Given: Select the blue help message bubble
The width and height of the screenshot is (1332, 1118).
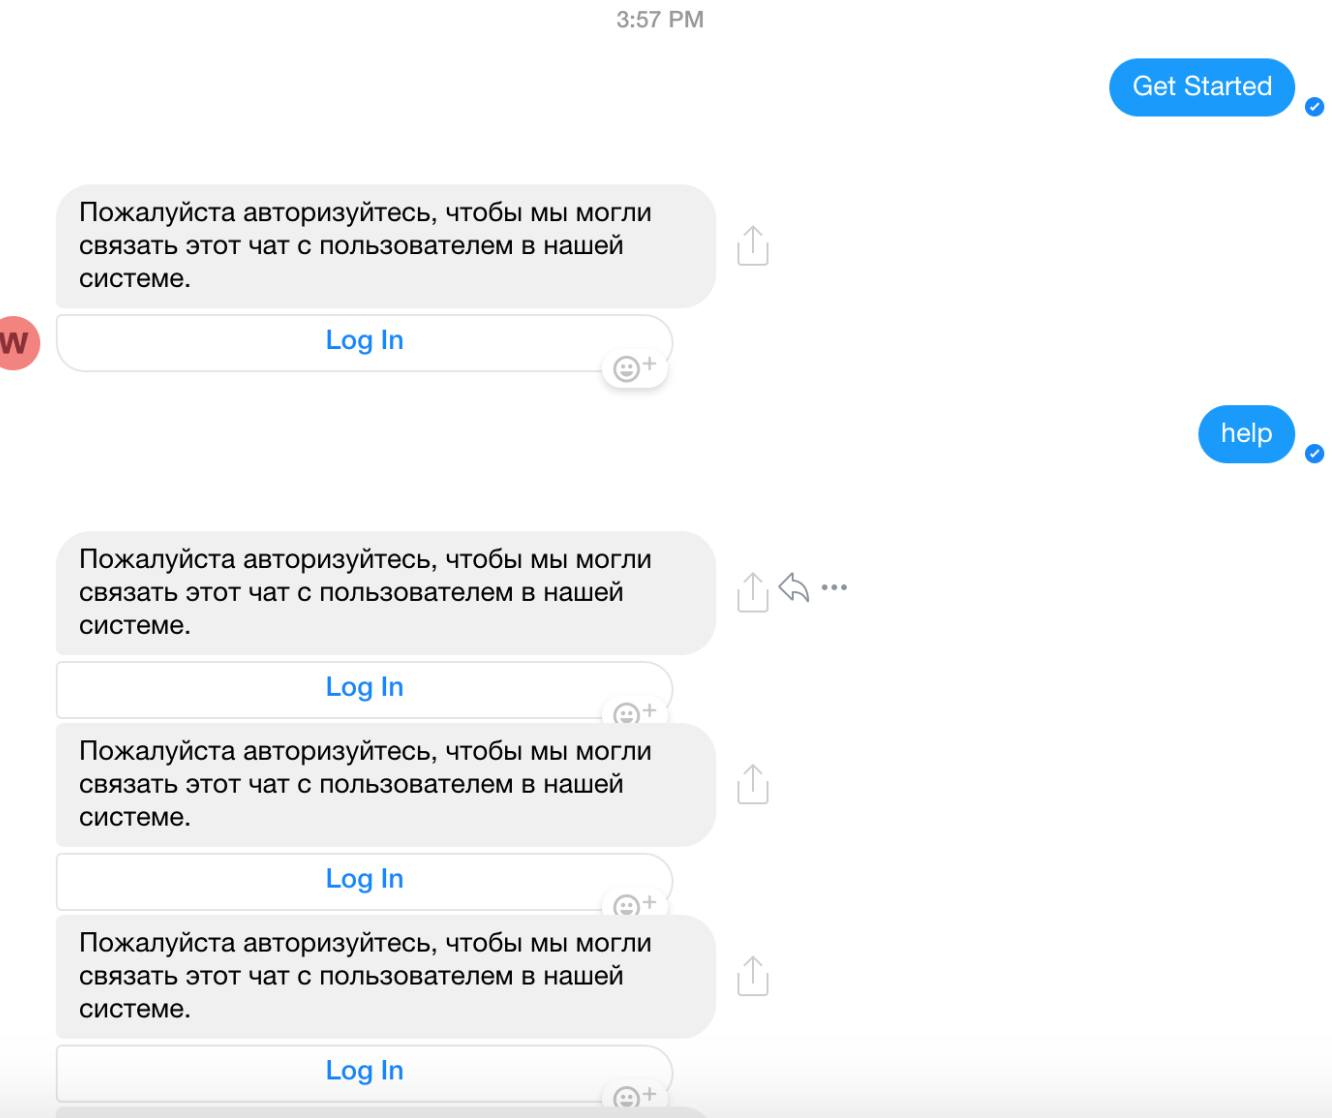Looking at the screenshot, I should coord(1246,434).
